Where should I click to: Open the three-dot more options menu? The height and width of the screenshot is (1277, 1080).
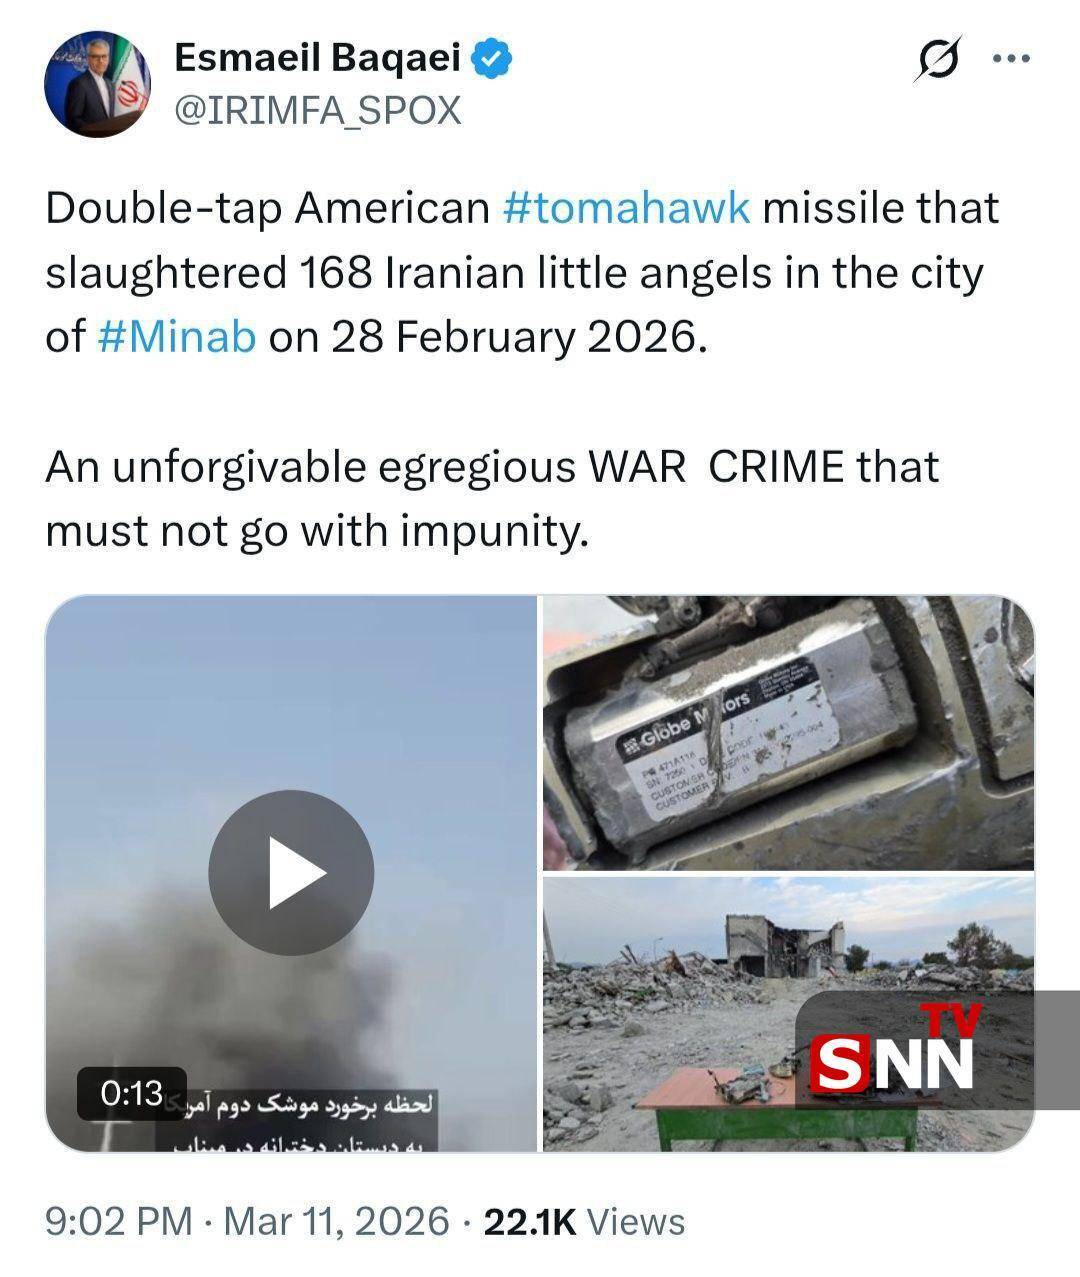coord(1010,59)
